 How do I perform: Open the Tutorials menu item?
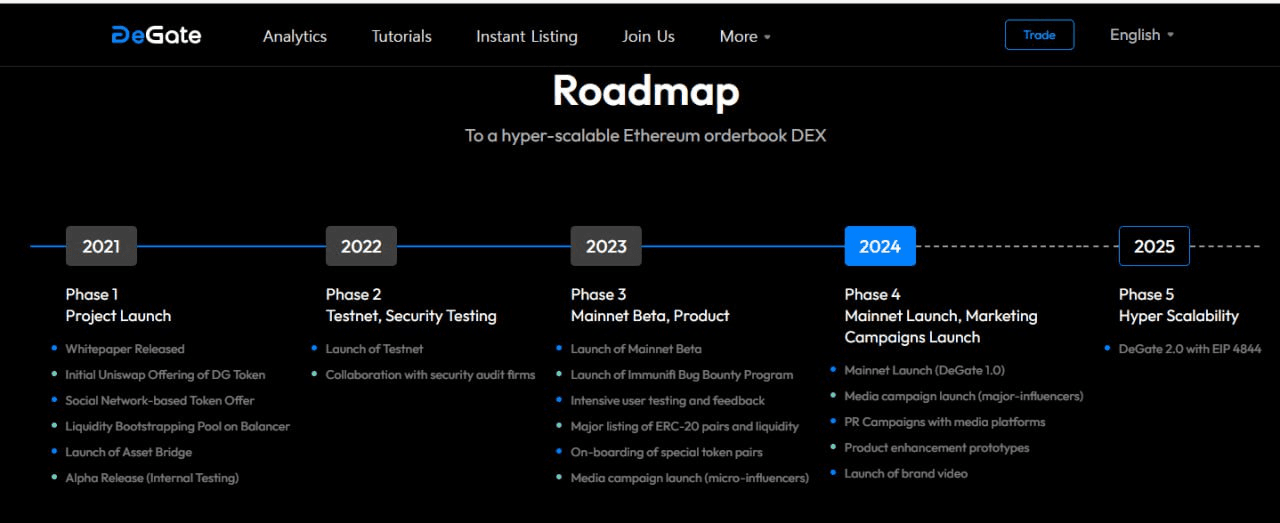coord(402,36)
